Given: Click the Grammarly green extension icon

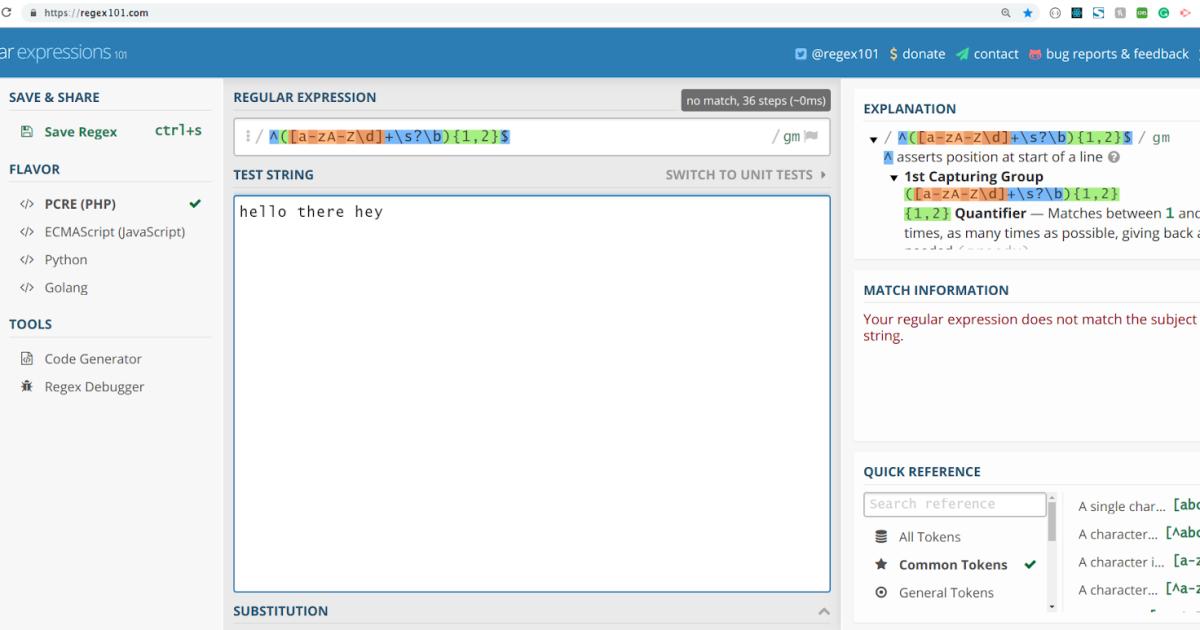Looking at the screenshot, I should tap(1164, 13).
